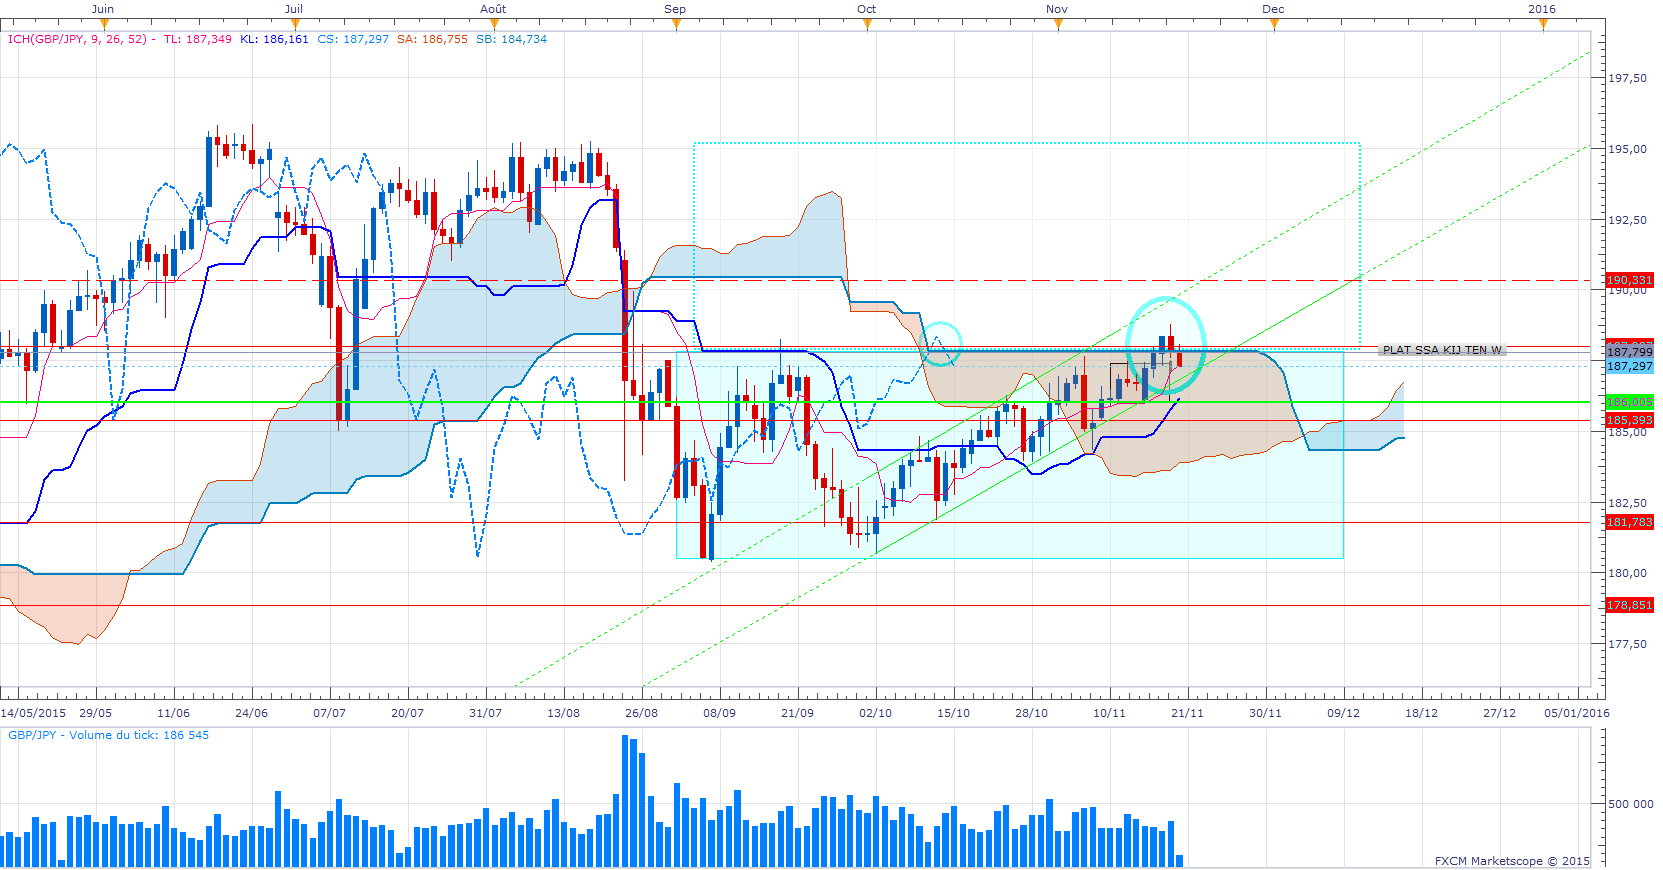1663x870 pixels.
Task: Click the 14/05/2015 date axis label
Action: [33, 713]
